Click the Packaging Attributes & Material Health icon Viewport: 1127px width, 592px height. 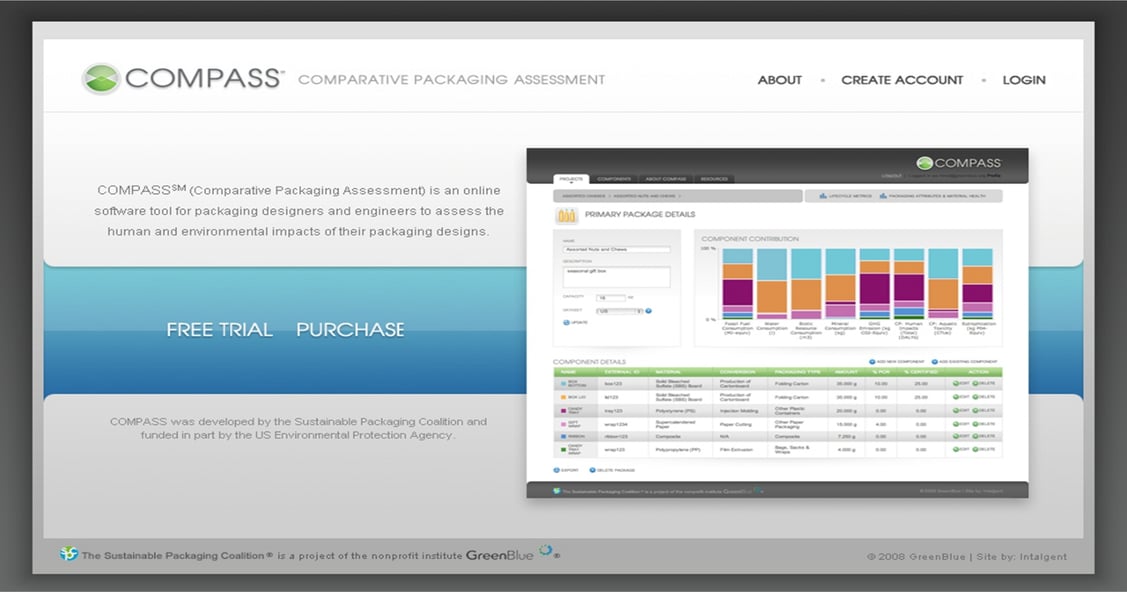pos(883,195)
